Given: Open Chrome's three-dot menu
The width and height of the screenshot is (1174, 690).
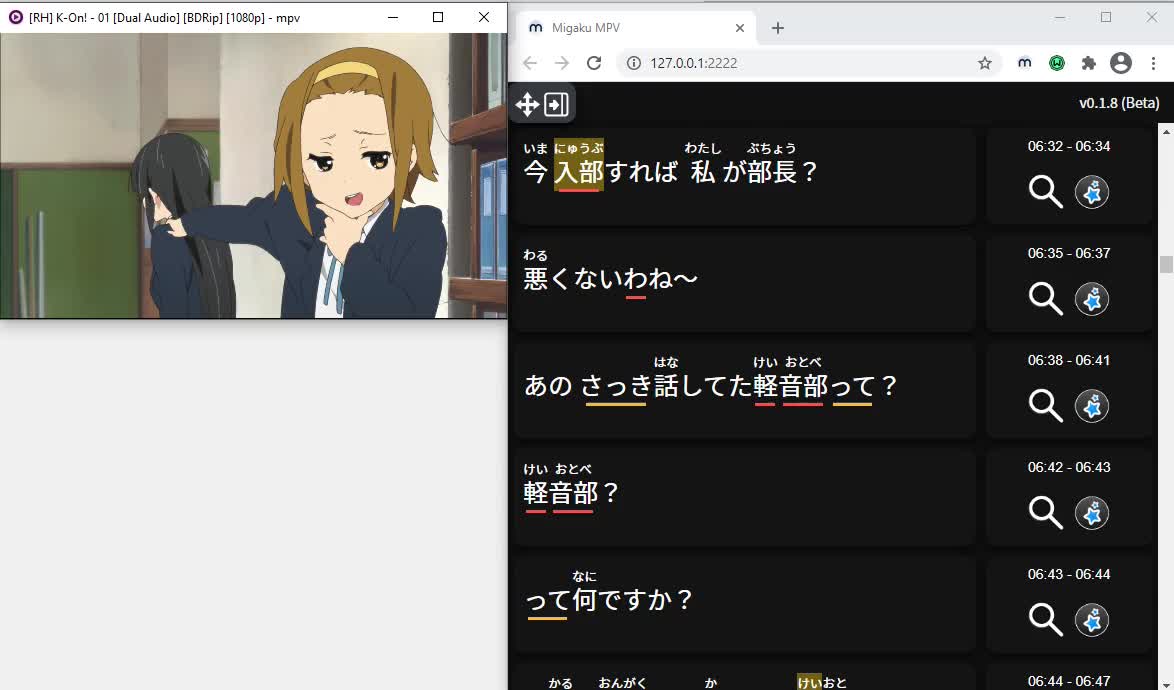Looking at the screenshot, I should (x=1153, y=63).
